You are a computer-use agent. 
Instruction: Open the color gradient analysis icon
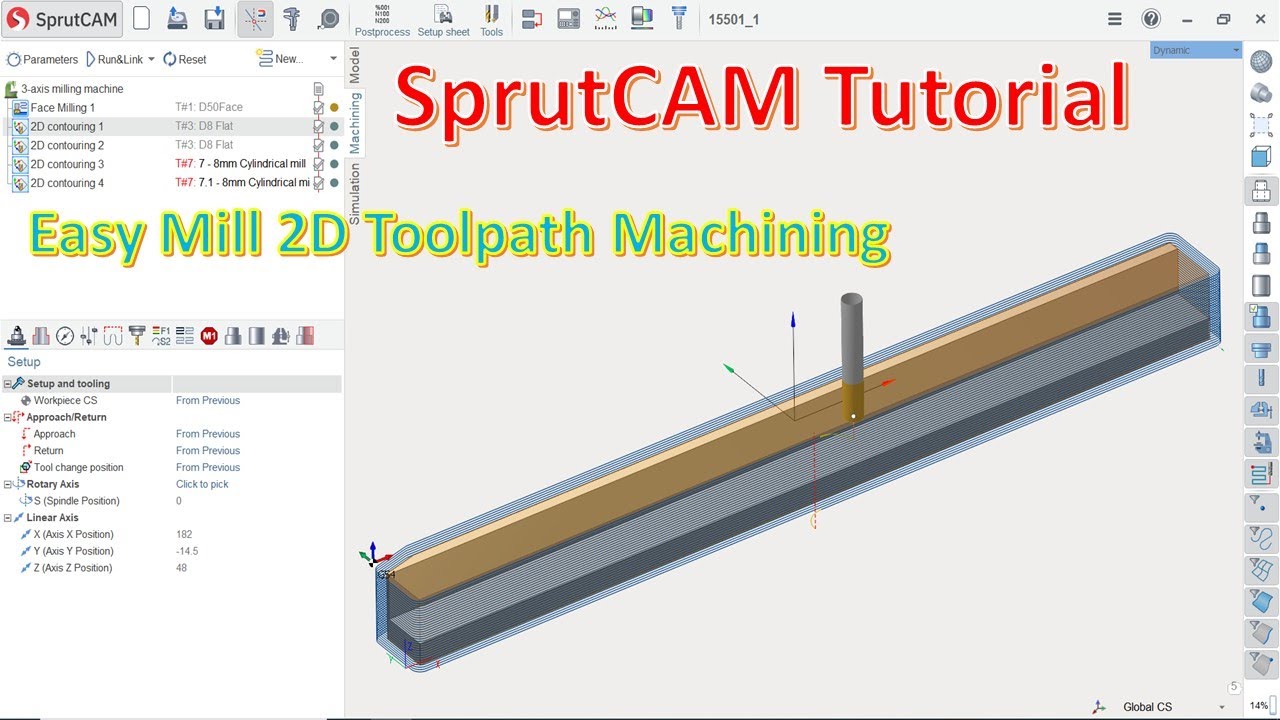point(642,18)
